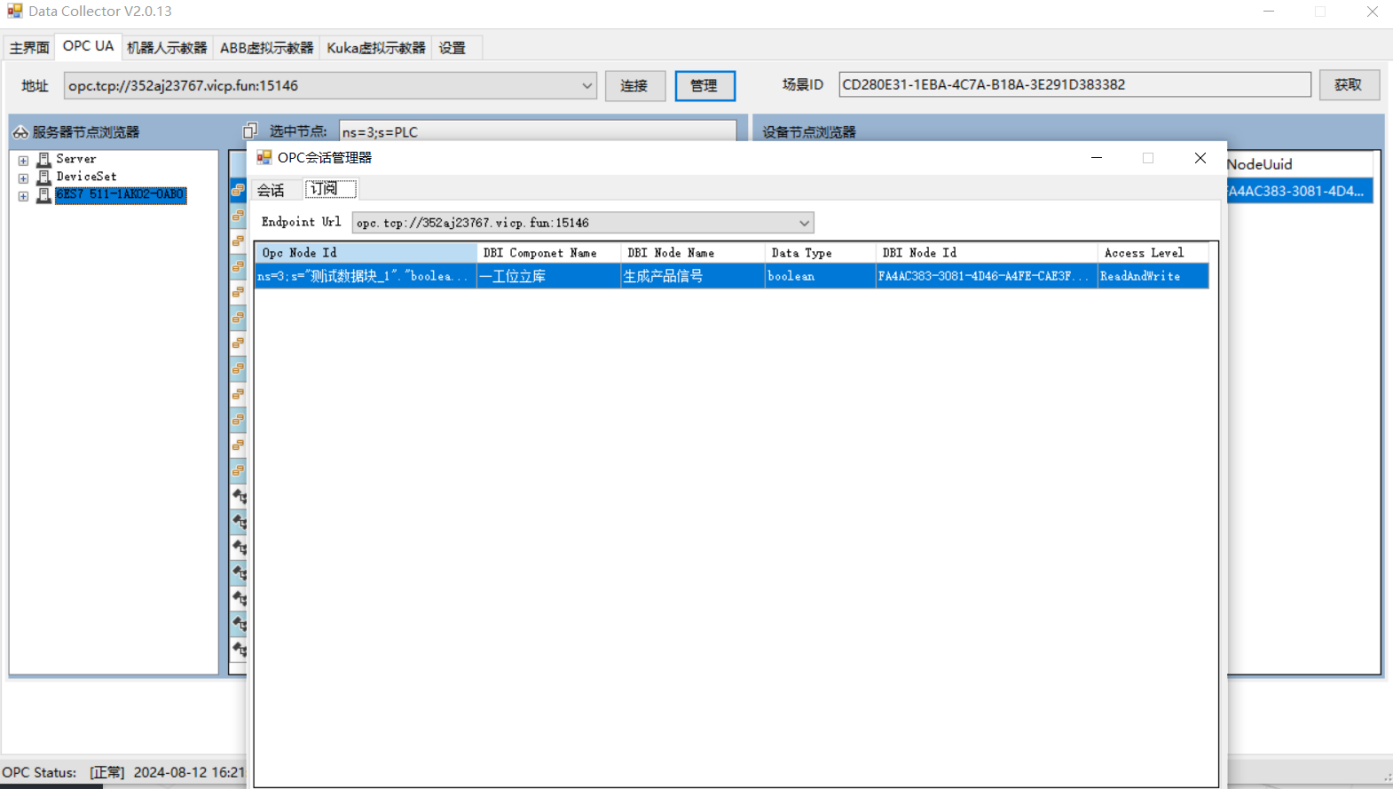The height and width of the screenshot is (789, 1394).
Task: Click the 获取 button
Action: point(1348,85)
